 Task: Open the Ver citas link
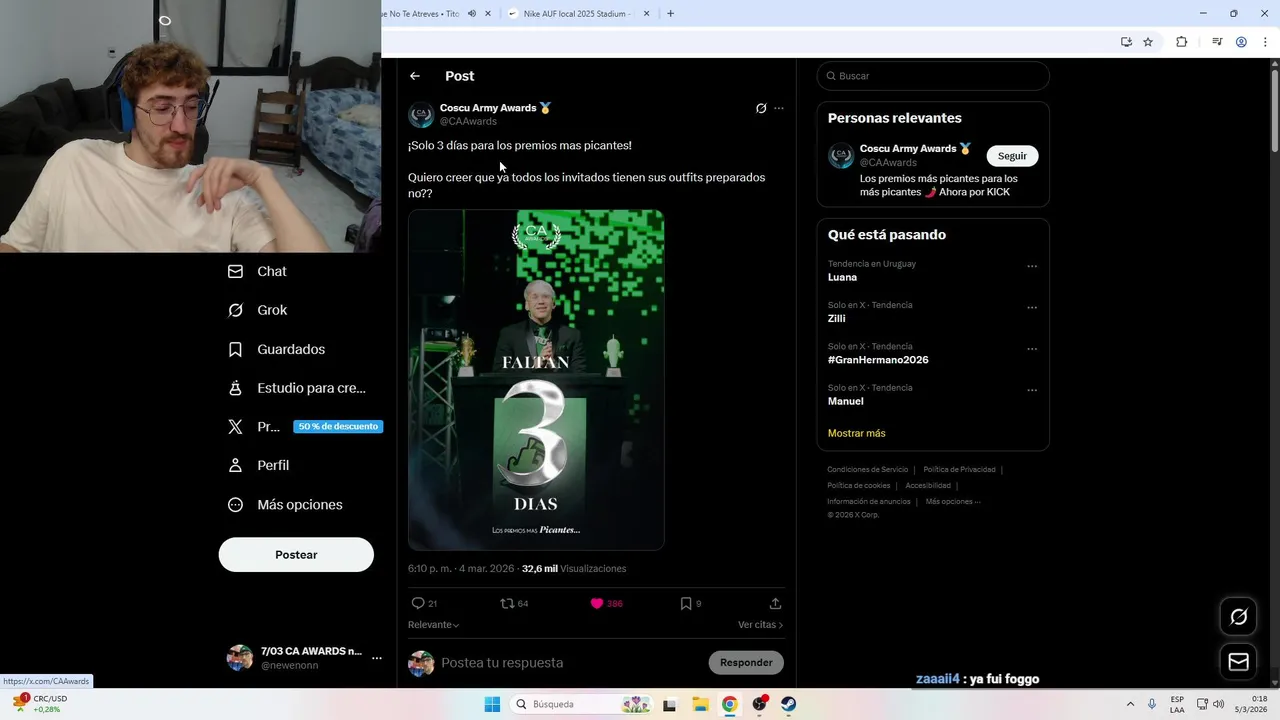[760, 625]
